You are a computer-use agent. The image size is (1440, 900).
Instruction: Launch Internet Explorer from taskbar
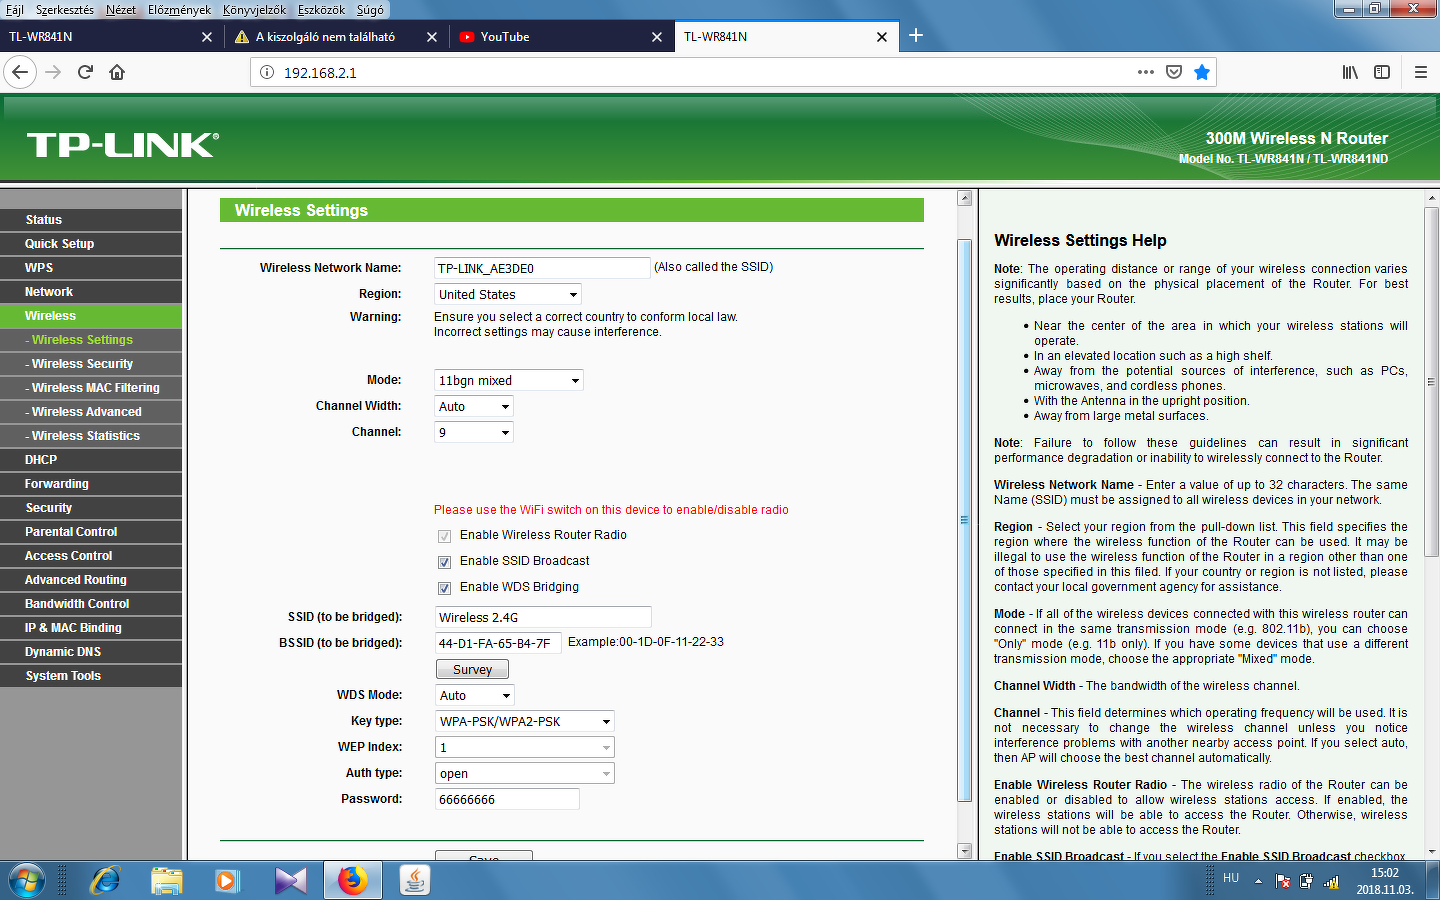pos(105,880)
